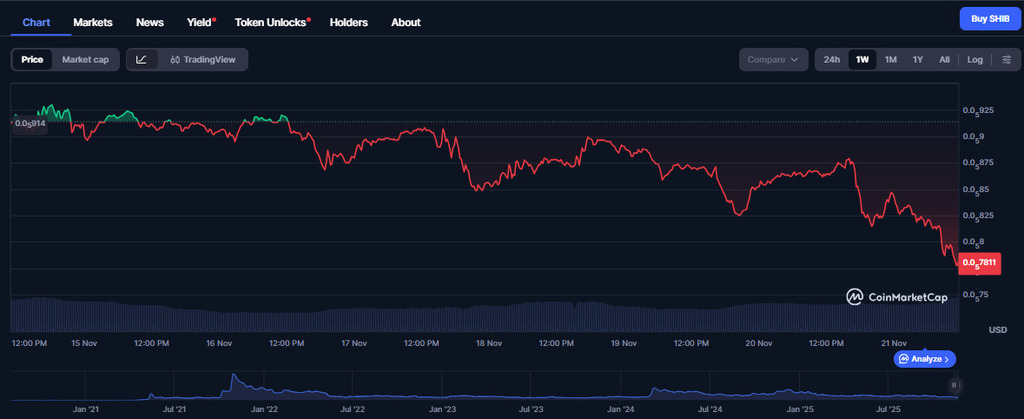Image resolution: width=1024 pixels, height=419 pixels.
Task: Click the mini historical overview chart
Action: pyautogui.click(x=480, y=388)
